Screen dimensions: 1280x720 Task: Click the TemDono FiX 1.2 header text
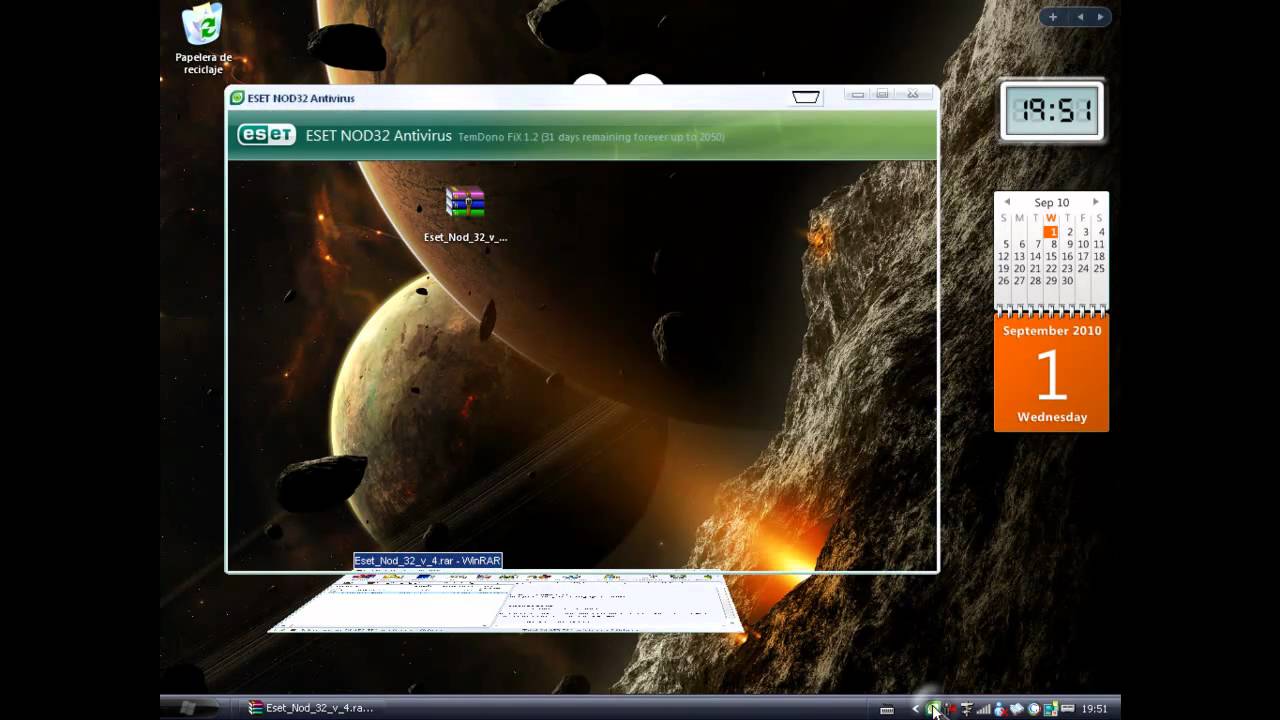click(x=591, y=137)
